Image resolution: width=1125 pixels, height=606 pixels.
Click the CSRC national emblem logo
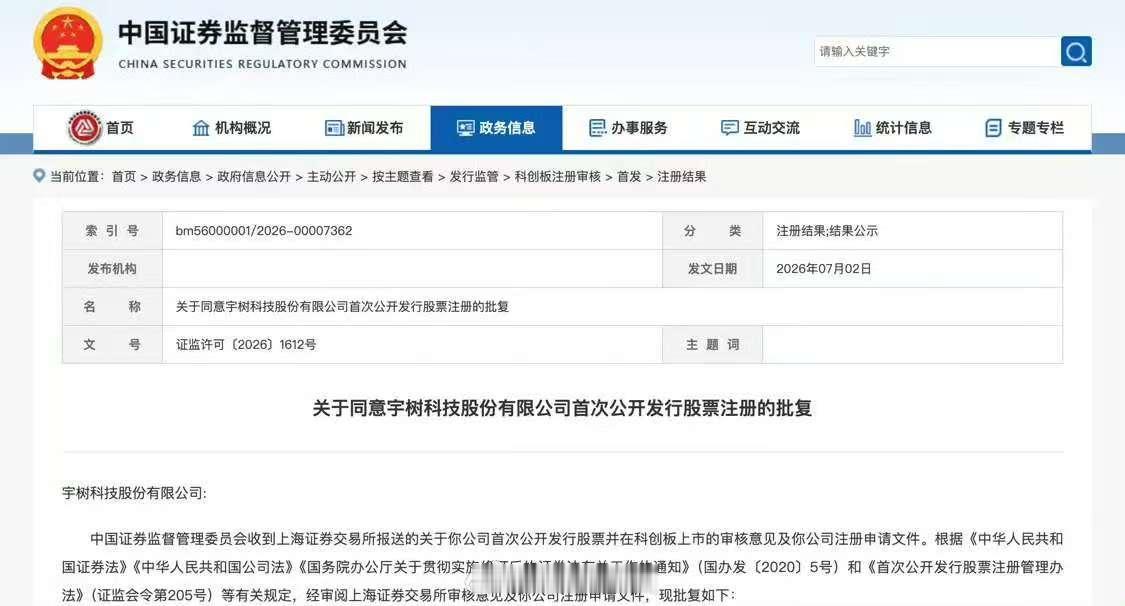click(x=67, y=43)
